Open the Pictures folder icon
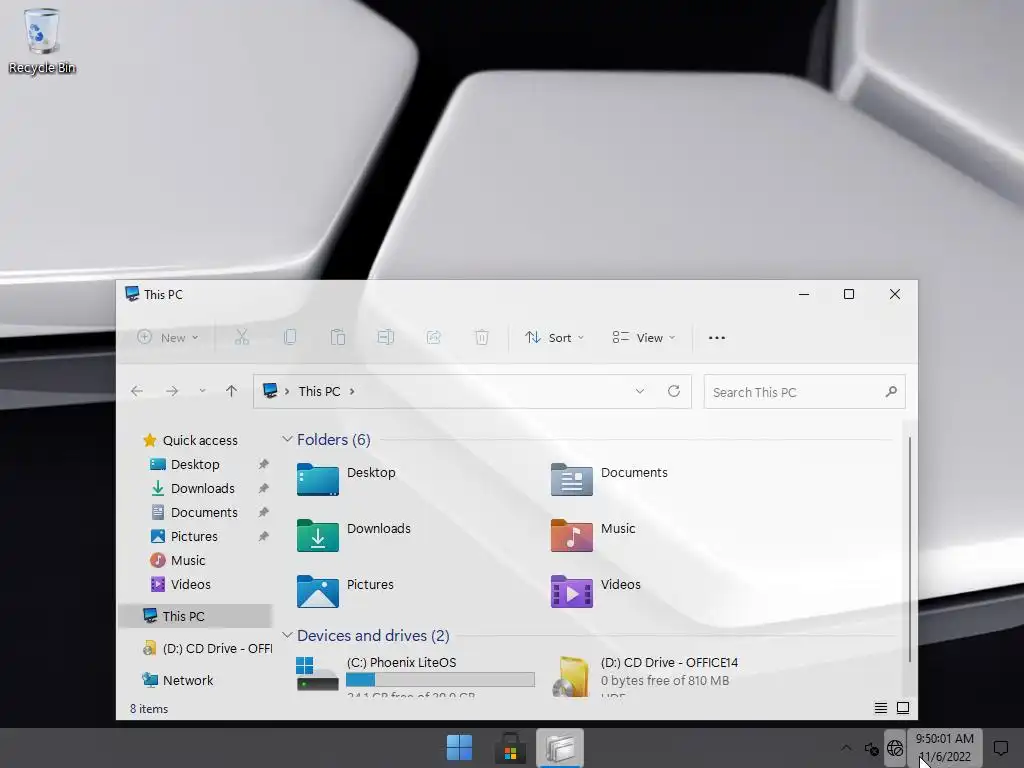This screenshot has width=1024, height=768. 317,591
